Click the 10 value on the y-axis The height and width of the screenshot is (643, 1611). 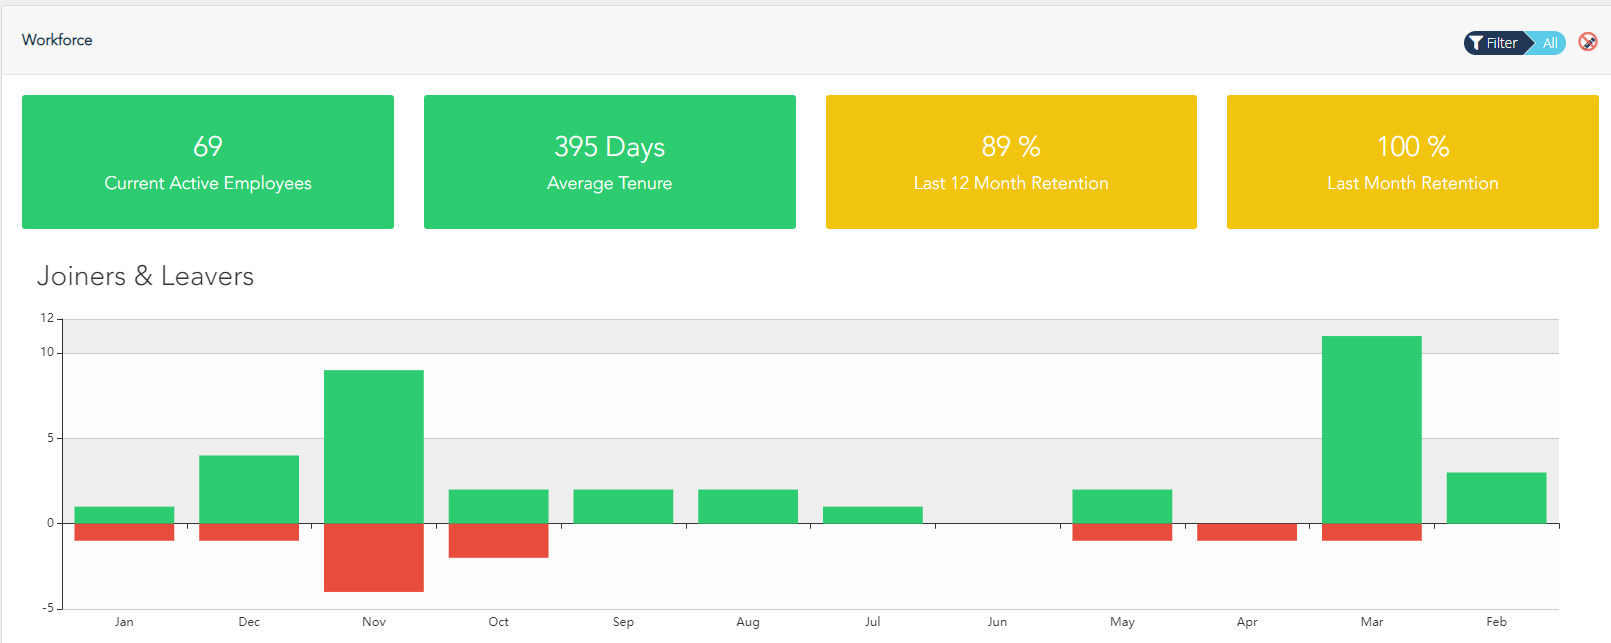point(47,352)
